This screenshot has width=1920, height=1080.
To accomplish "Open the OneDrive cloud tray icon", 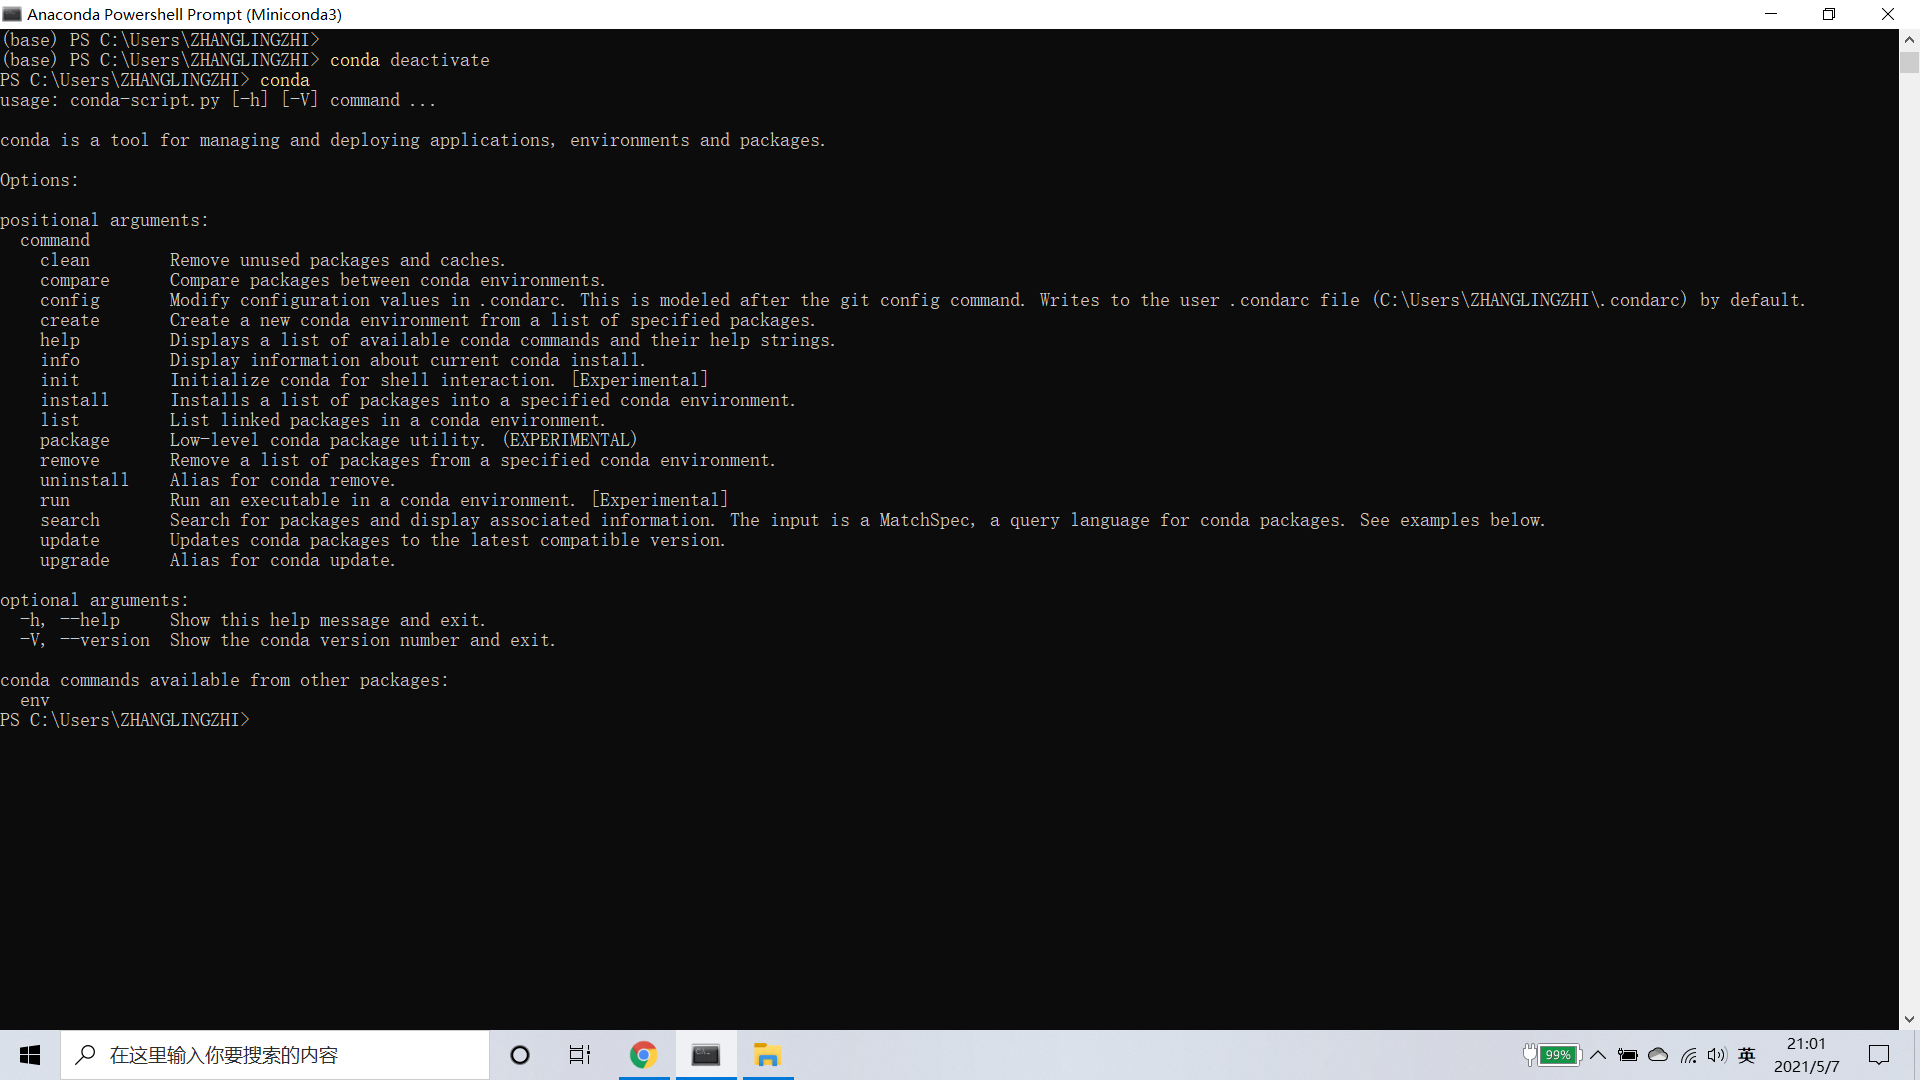I will tap(1659, 1055).
